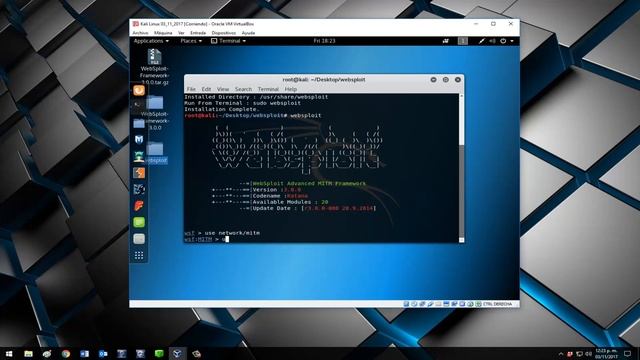Select the websploit folder on desktop
Image resolution: width=640 pixels, height=360 pixels.
tap(155, 153)
